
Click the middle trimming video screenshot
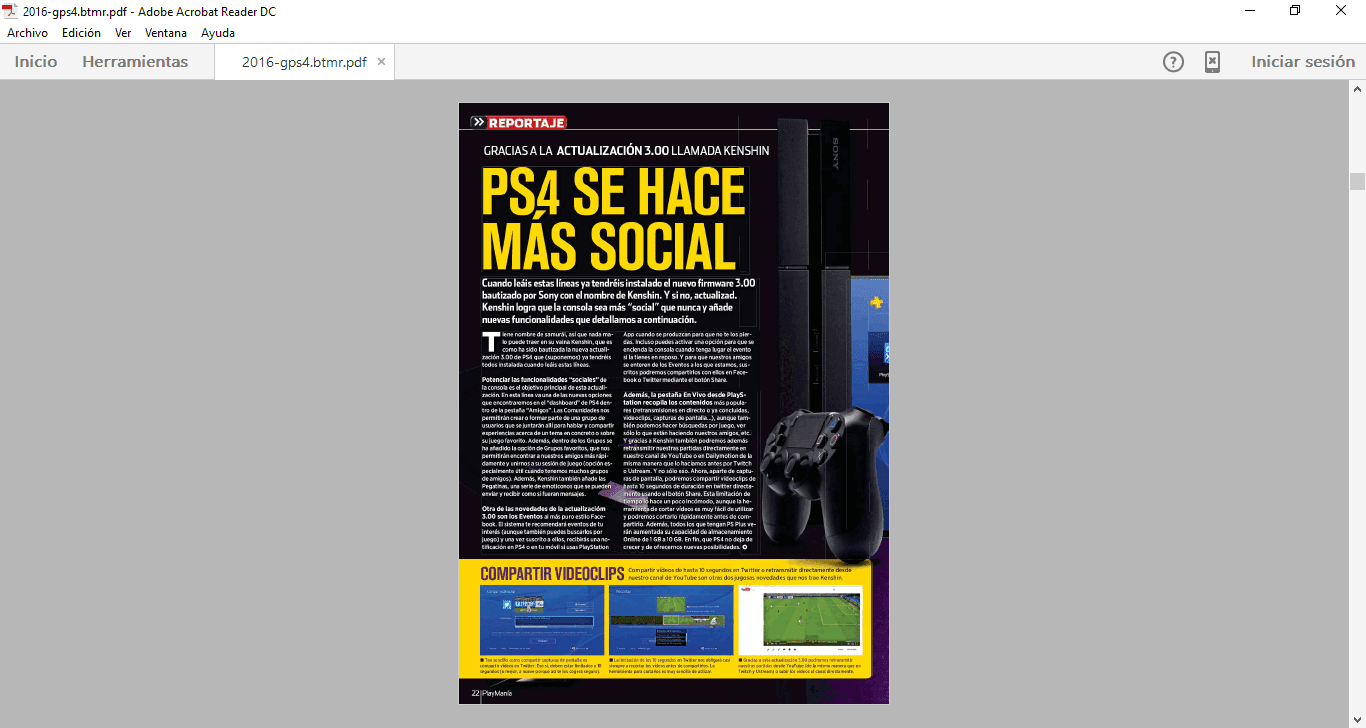tap(671, 620)
